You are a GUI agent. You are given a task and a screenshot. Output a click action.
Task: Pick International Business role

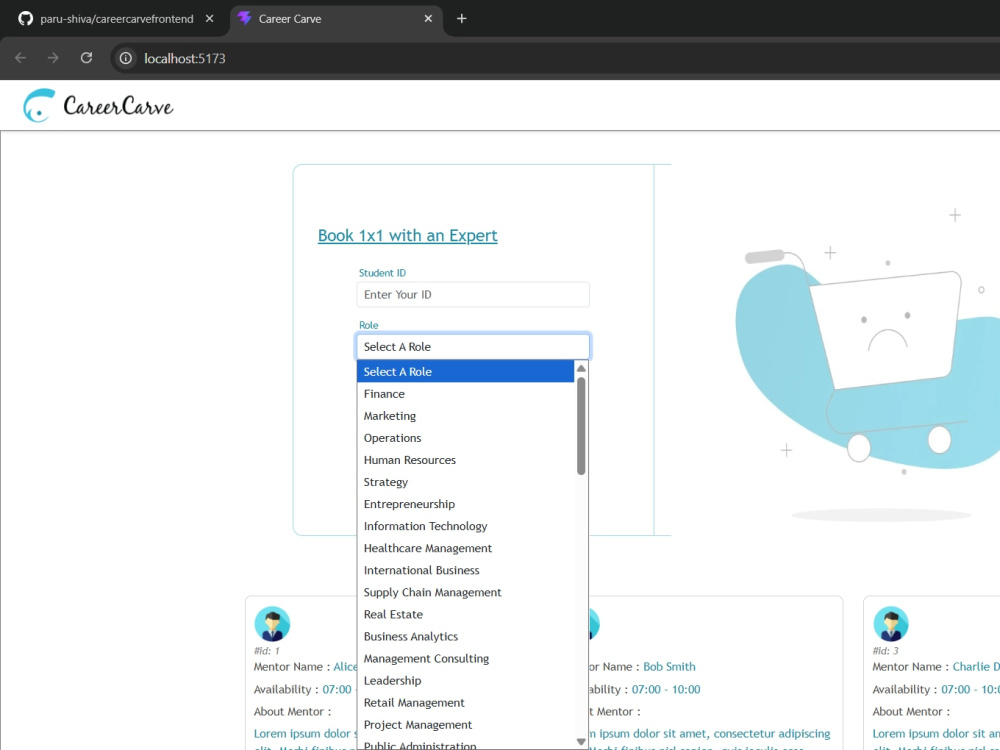(x=466, y=570)
